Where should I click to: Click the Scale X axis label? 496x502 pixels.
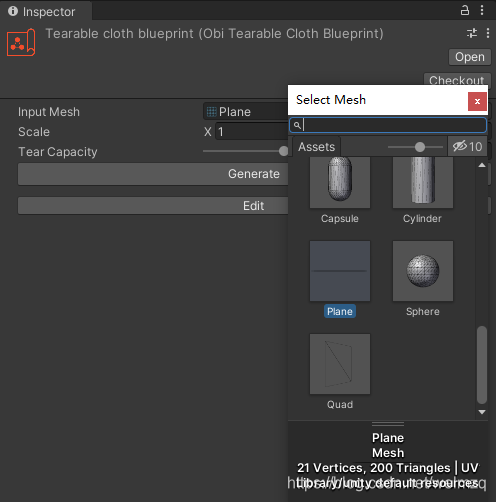(208, 132)
